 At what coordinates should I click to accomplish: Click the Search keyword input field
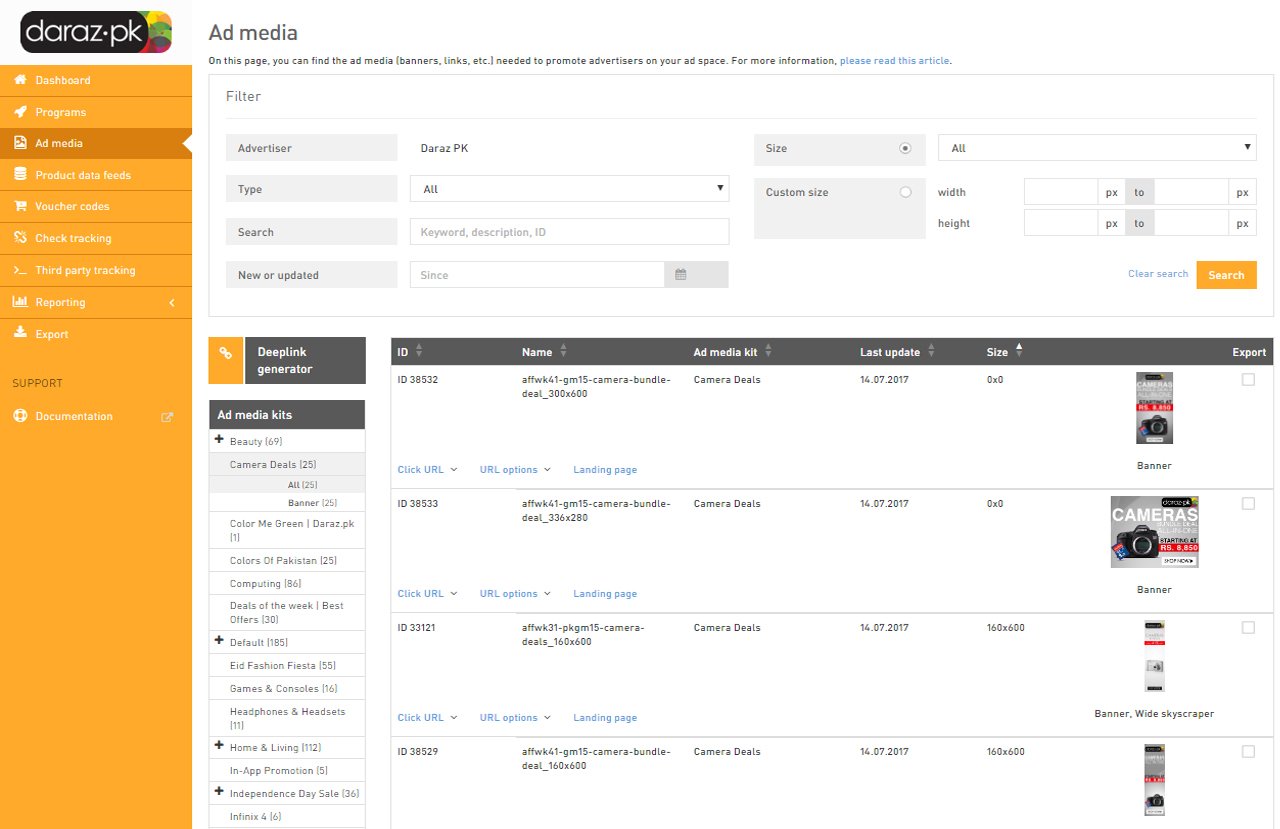[569, 232]
